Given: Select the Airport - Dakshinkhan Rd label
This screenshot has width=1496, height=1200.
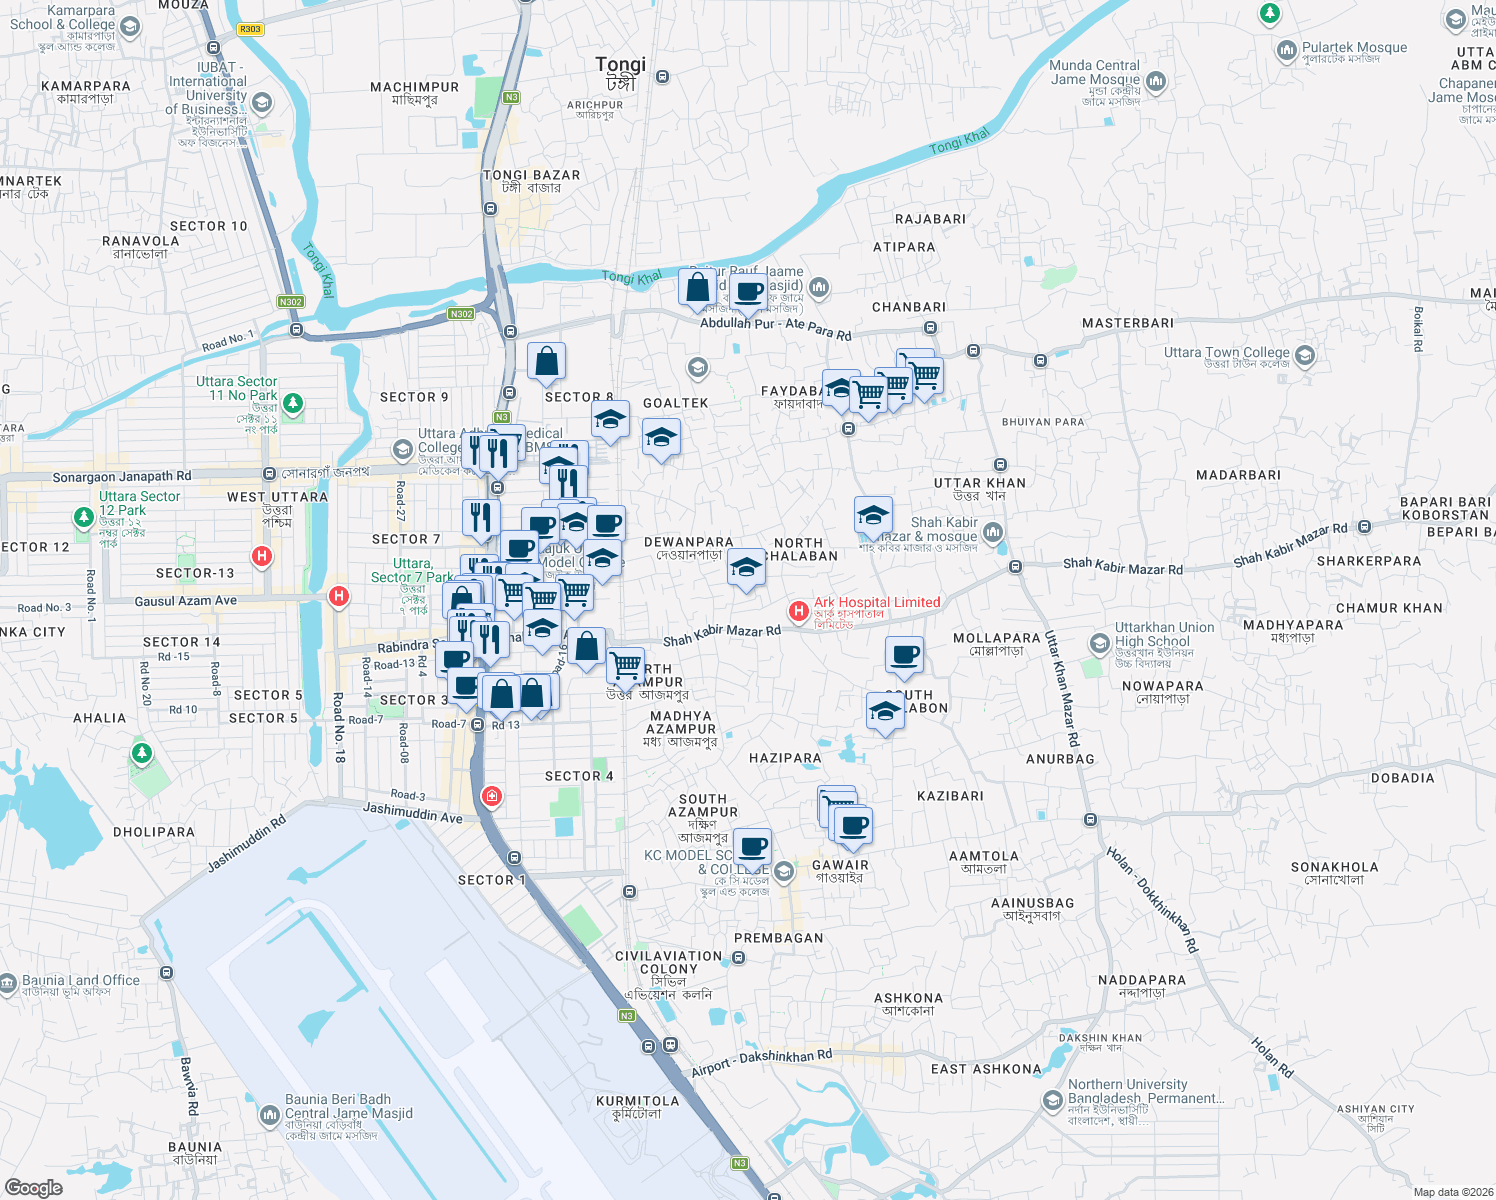Looking at the screenshot, I should (761, 1063).
